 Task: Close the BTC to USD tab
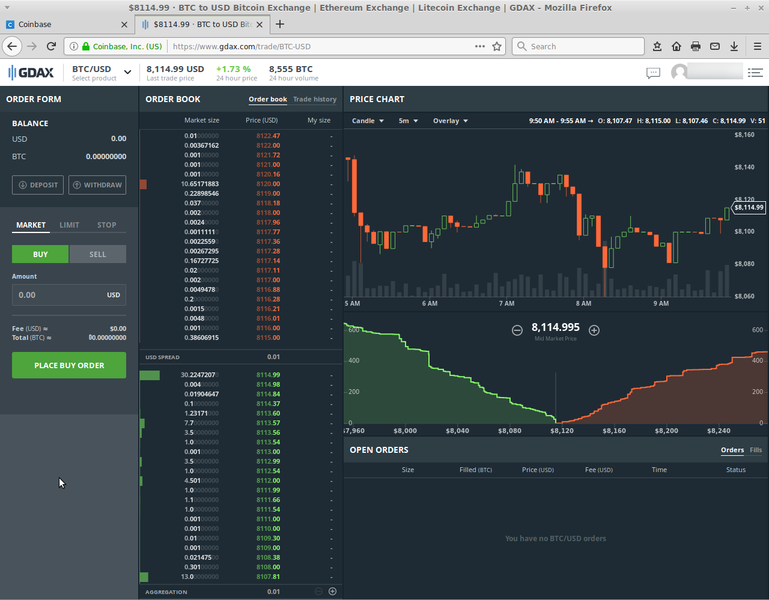[x=259, y=25]
